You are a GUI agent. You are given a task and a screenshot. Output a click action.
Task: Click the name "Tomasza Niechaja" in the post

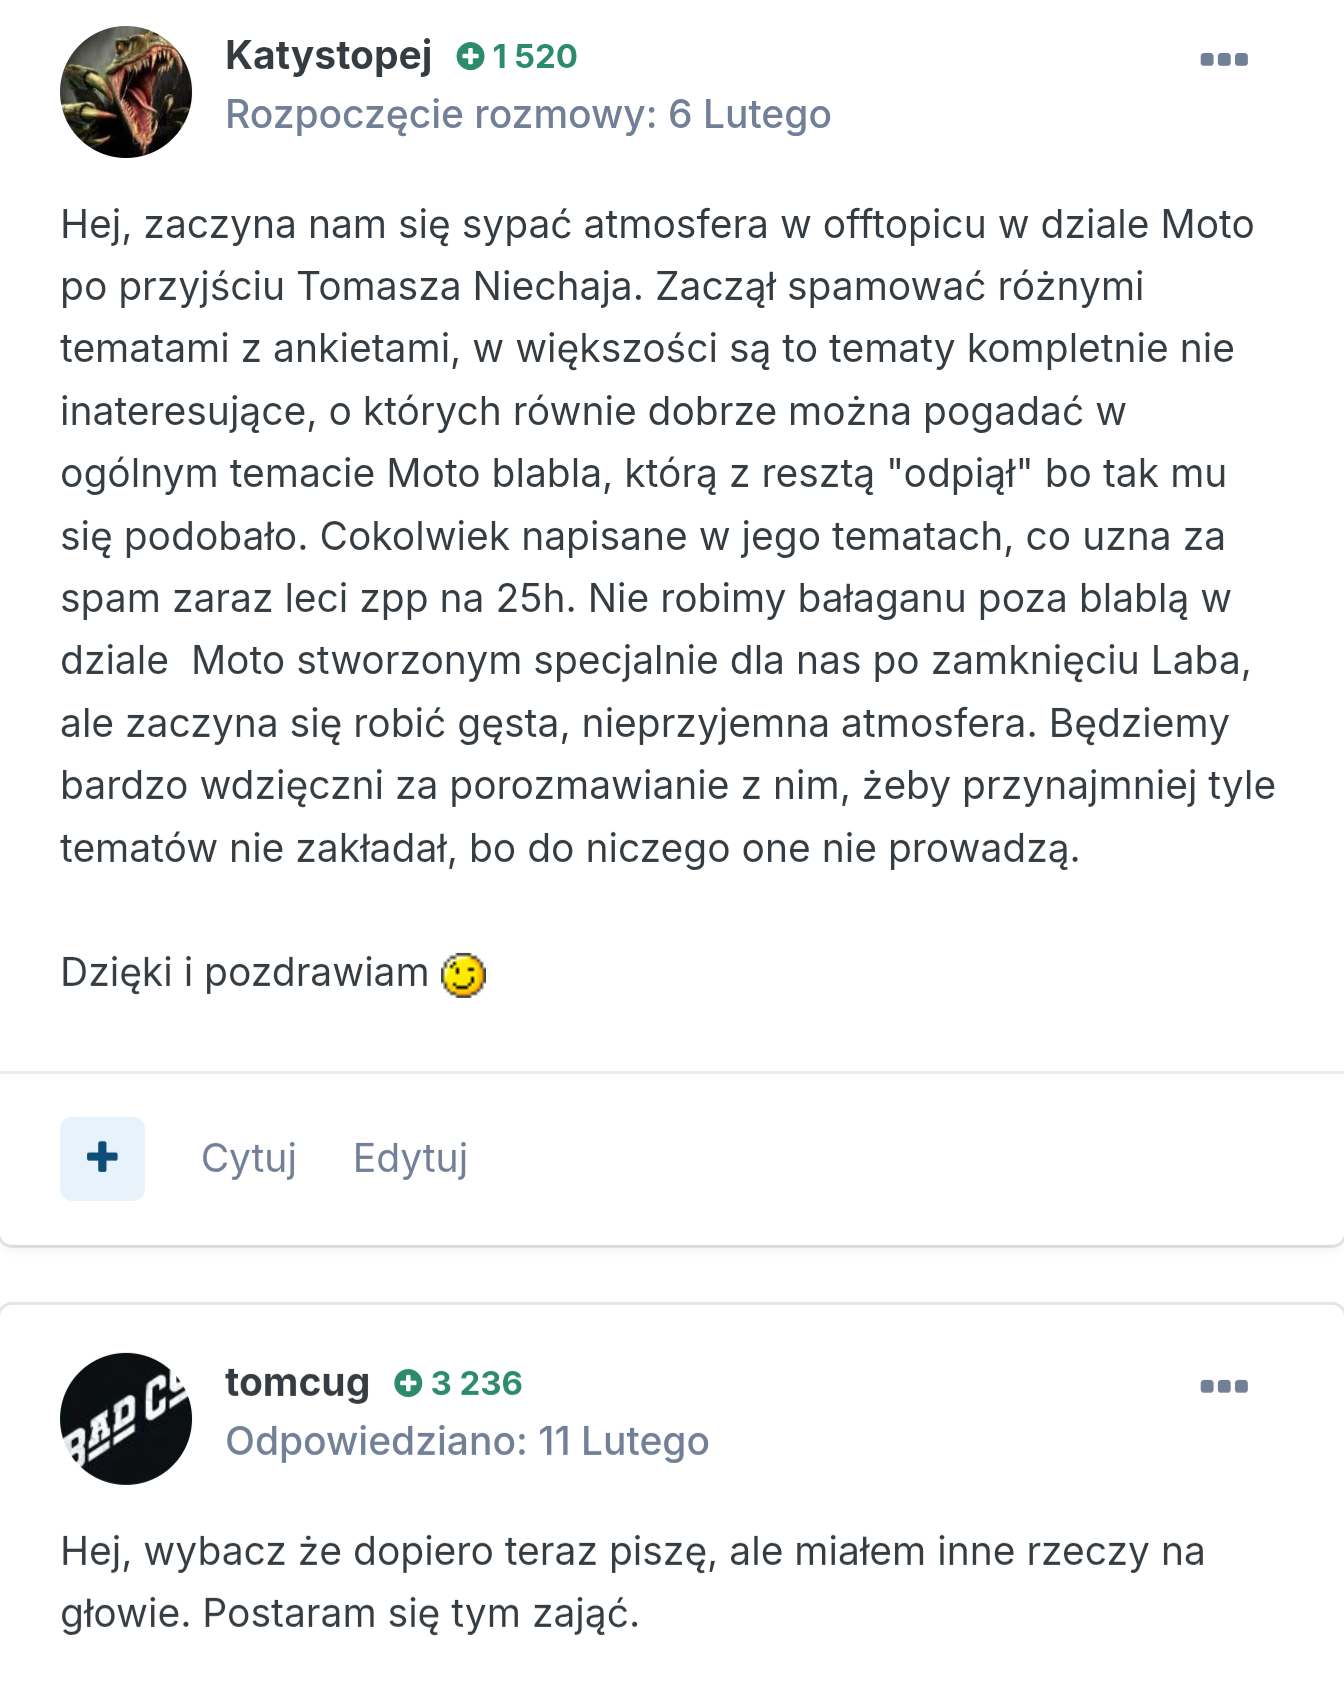(470, 287)
